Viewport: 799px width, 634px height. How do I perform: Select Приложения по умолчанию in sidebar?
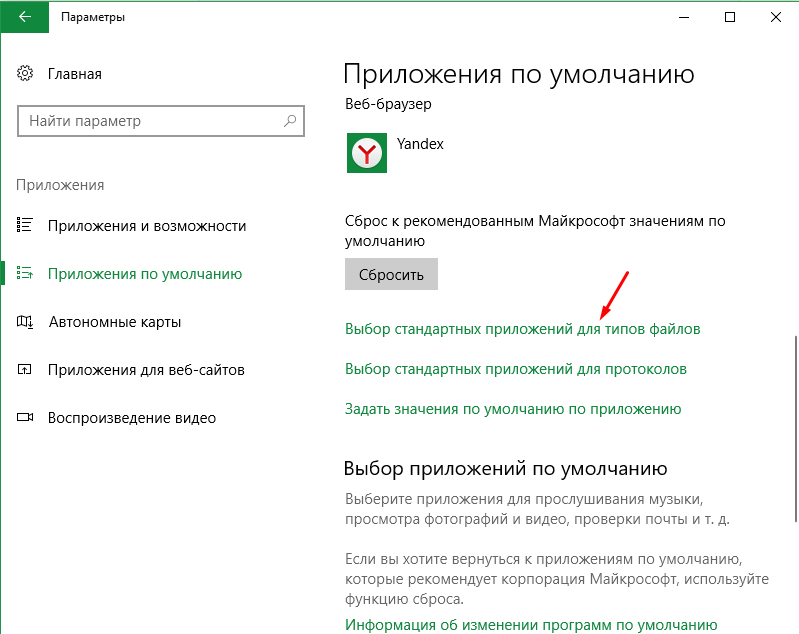[x=145, y=274]
